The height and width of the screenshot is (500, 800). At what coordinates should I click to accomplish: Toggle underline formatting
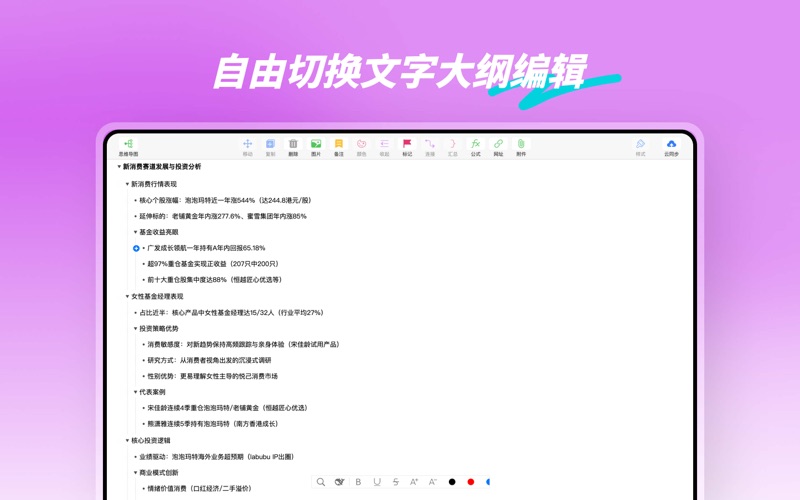click(x=377, y=482)
